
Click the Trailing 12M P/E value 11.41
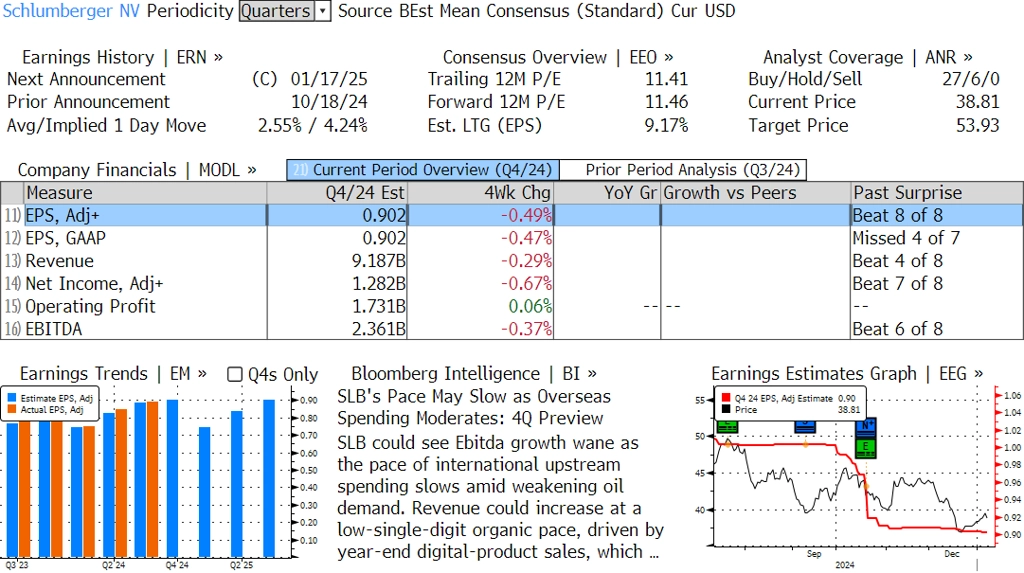click(667, 80)
